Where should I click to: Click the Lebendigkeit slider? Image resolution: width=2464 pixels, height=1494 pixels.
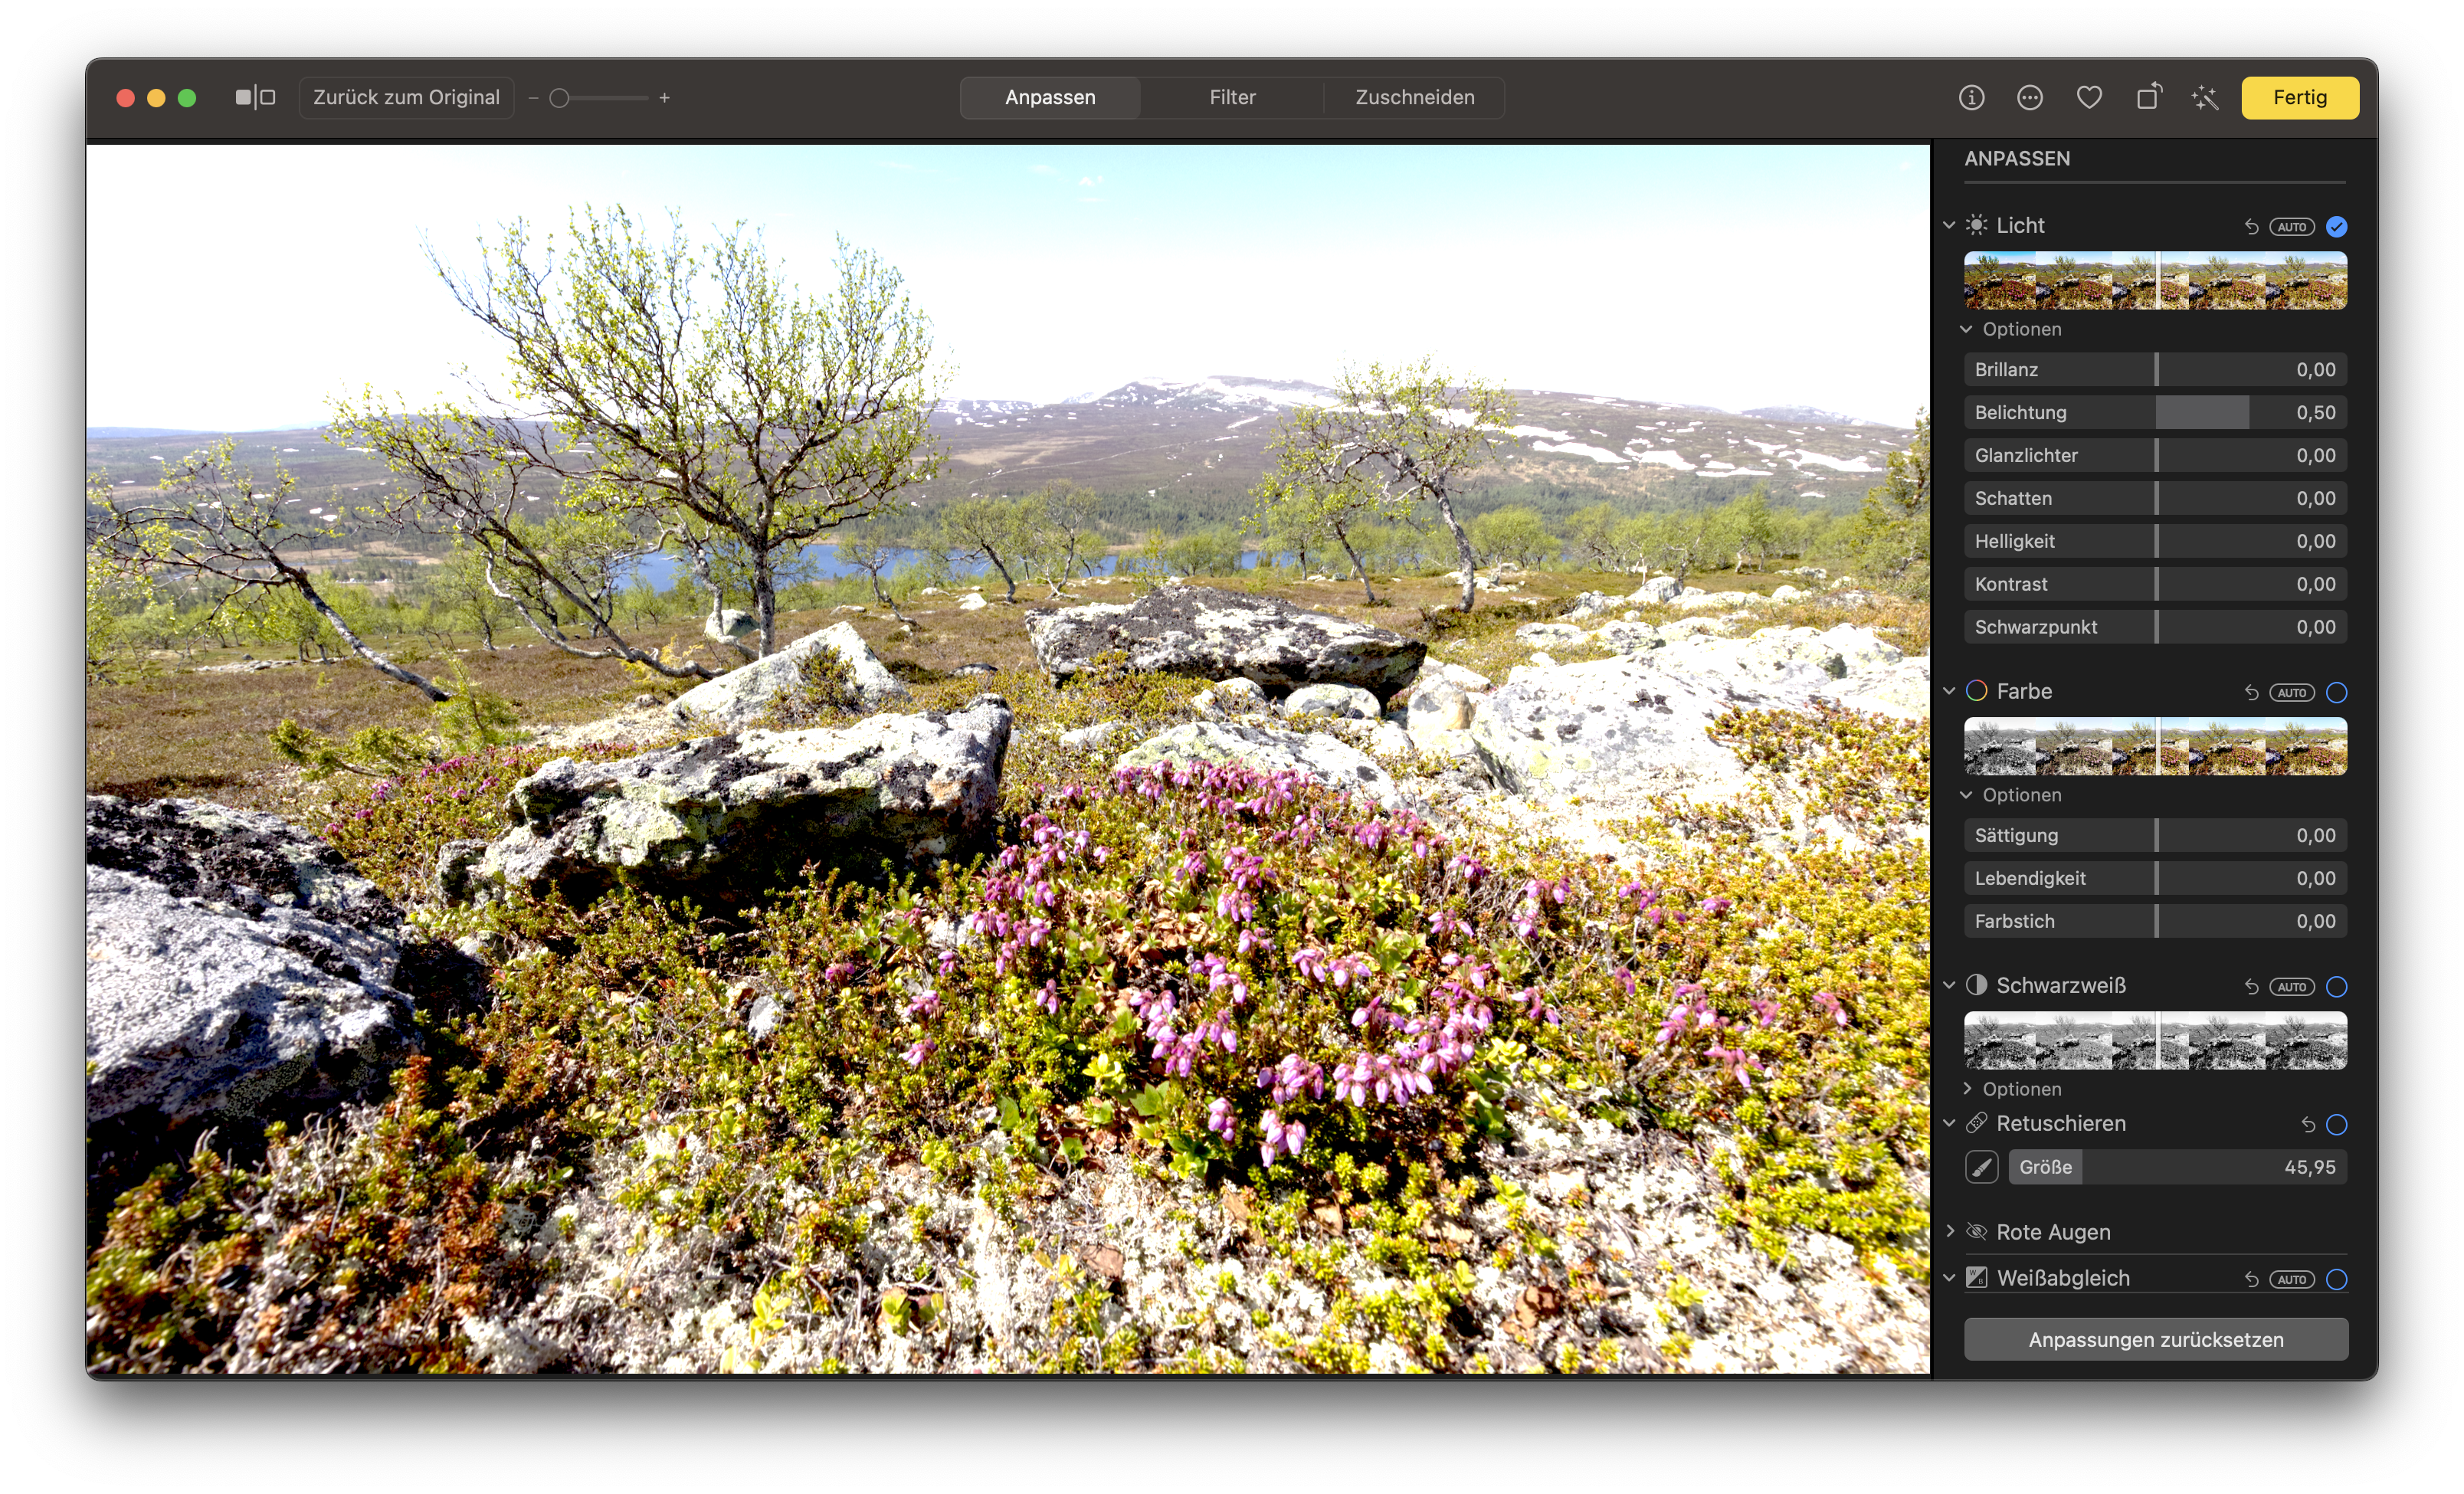point(2155,878)
